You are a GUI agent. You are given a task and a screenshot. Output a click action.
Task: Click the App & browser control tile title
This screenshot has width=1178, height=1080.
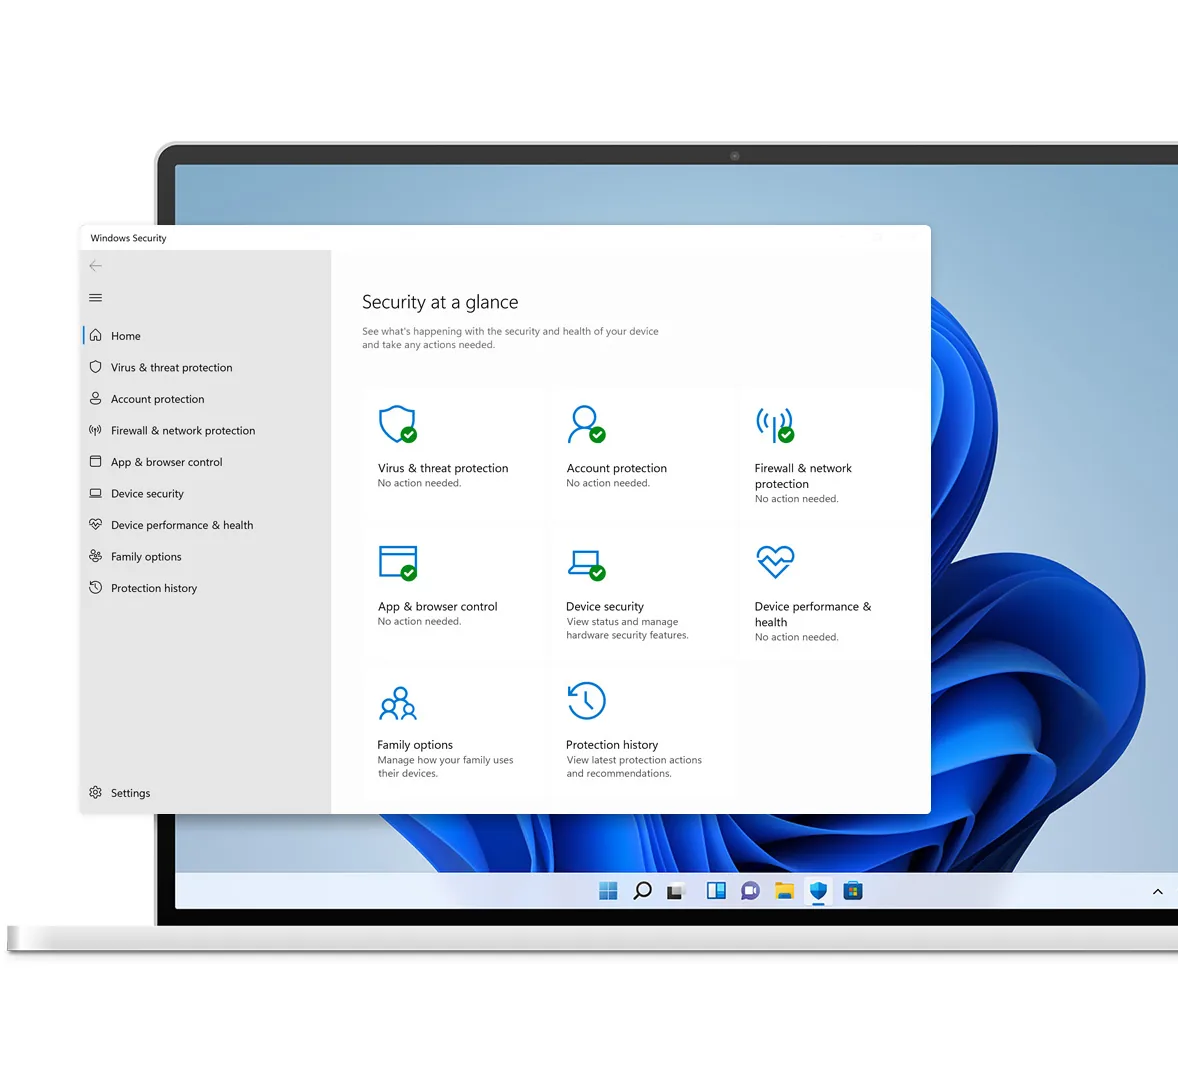[437, 606]
